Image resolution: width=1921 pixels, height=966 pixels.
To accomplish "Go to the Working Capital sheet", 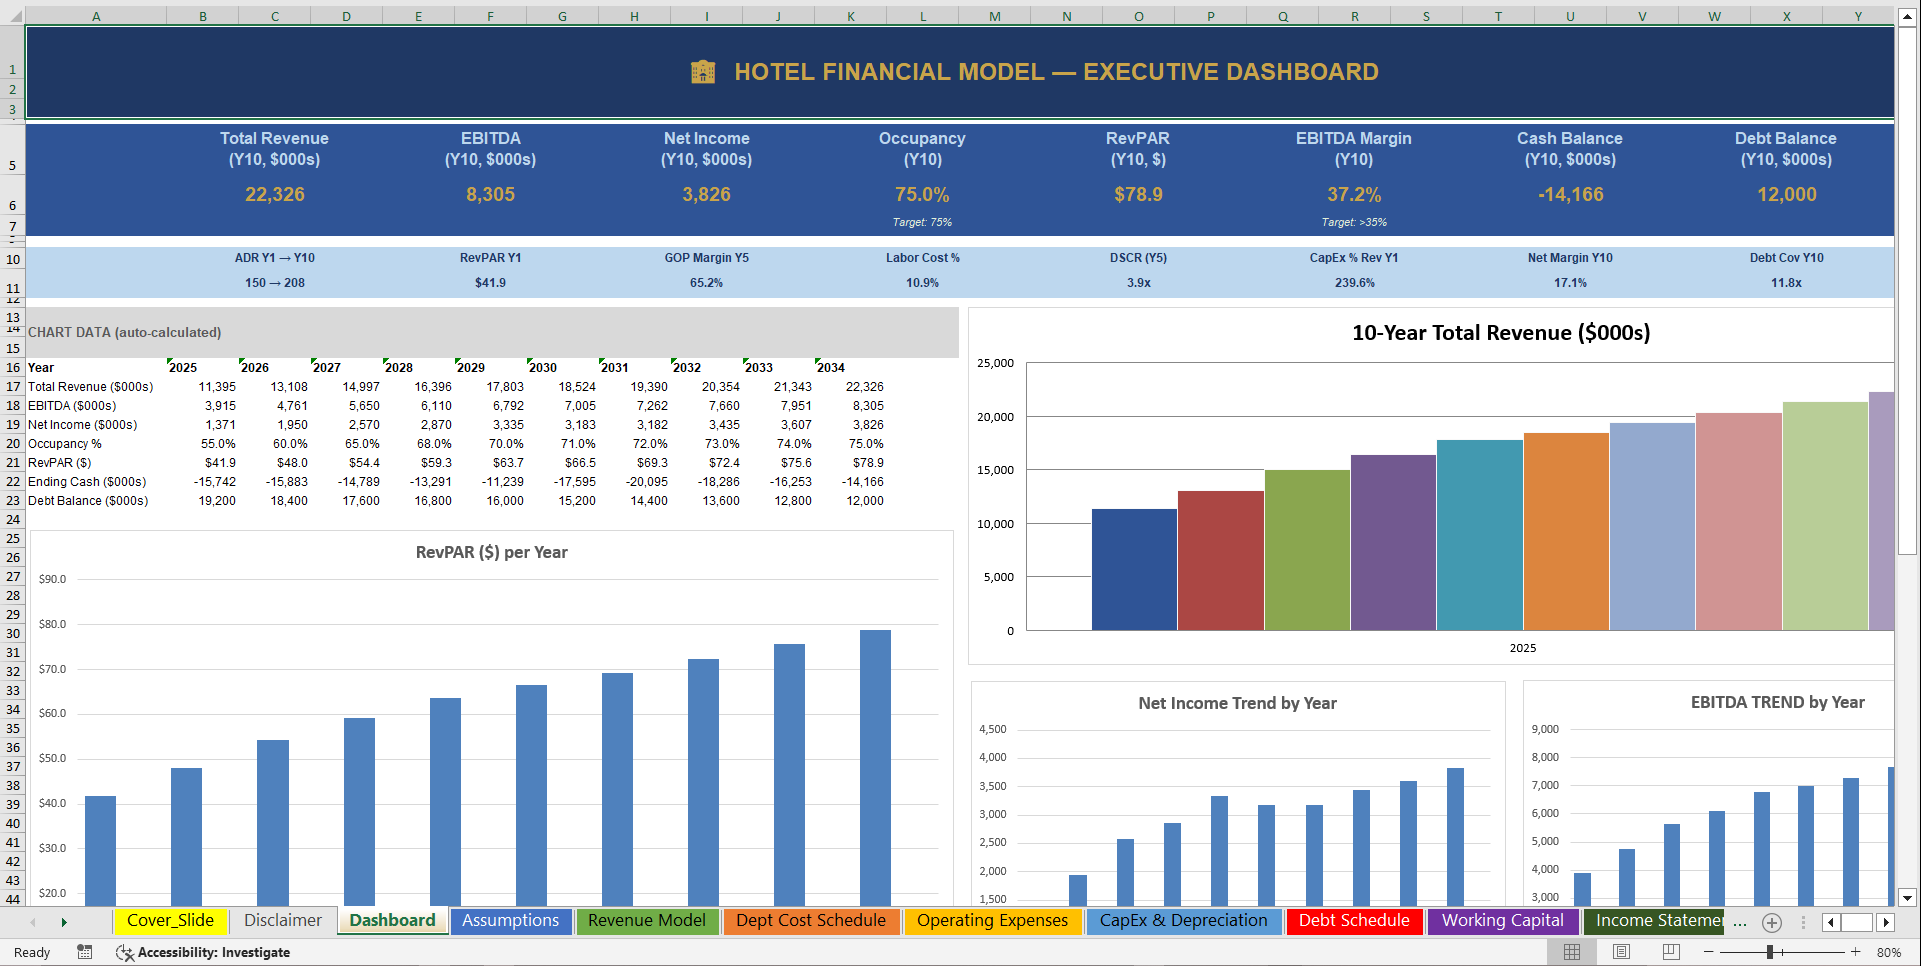I will pyautogui.click(x=1503, y=921).
